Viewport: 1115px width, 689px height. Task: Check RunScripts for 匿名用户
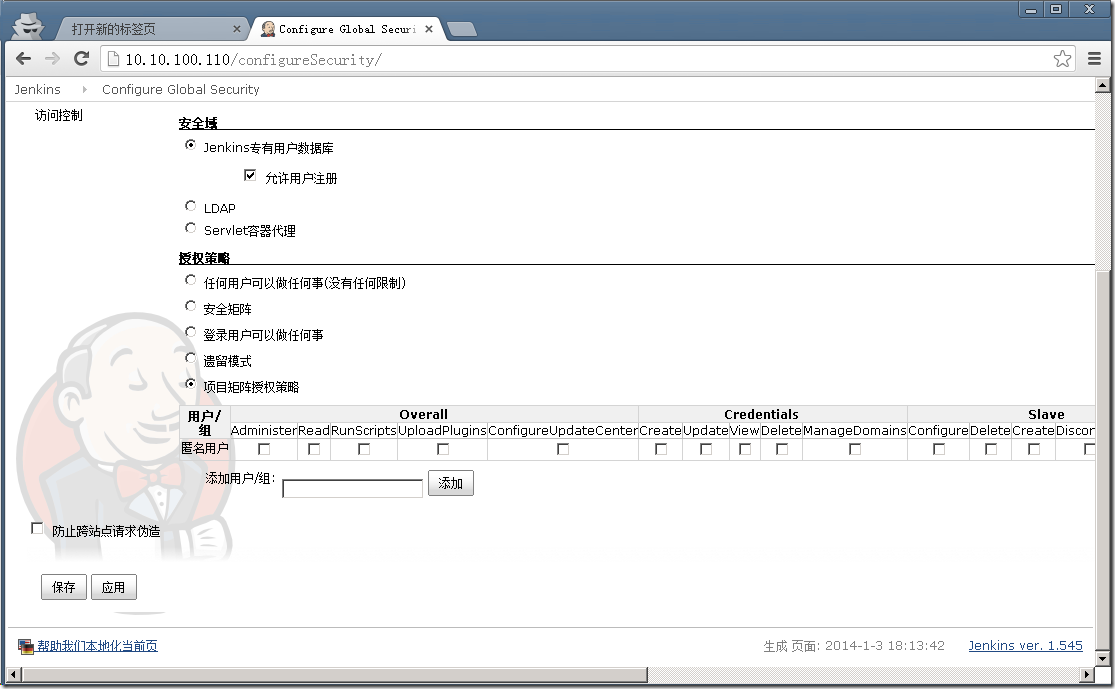(x=363, y=449)
